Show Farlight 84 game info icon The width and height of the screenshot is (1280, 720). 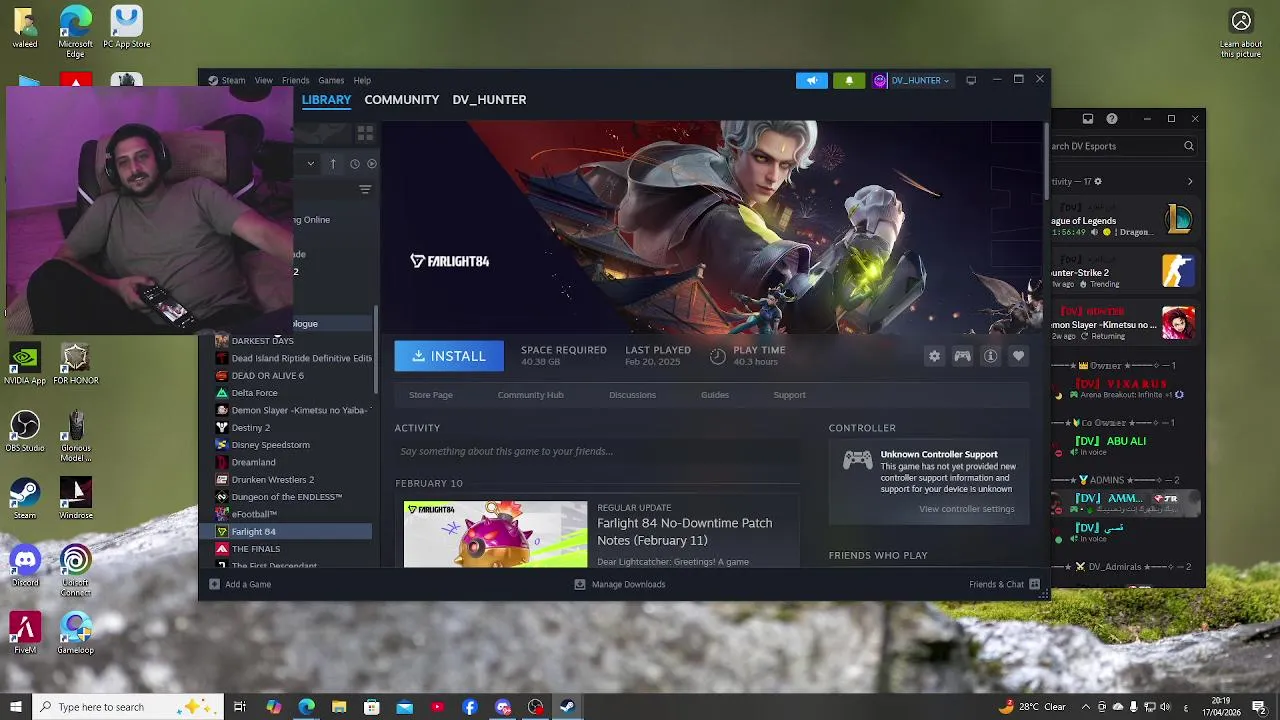point(990,356)
